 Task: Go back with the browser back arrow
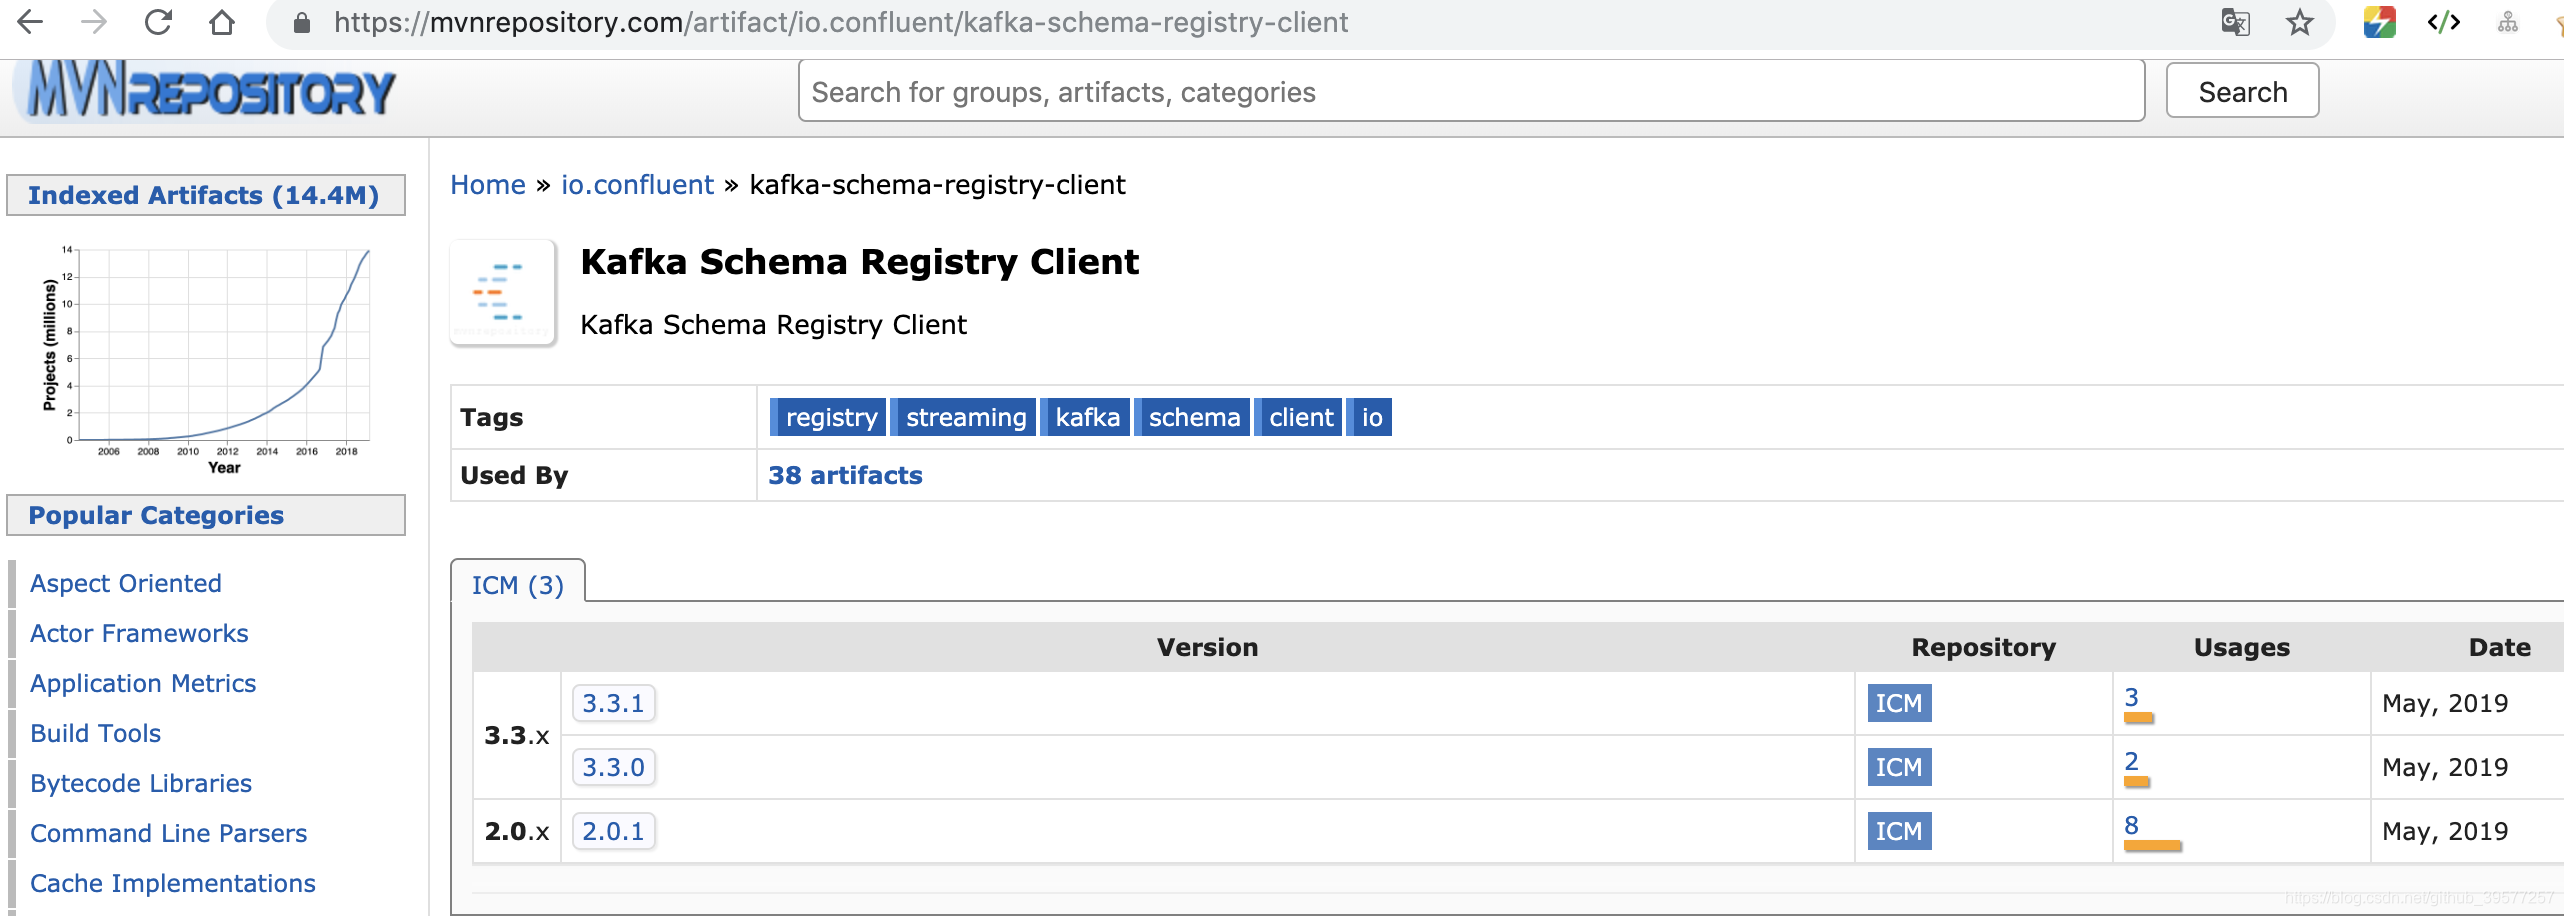[31, 22]
